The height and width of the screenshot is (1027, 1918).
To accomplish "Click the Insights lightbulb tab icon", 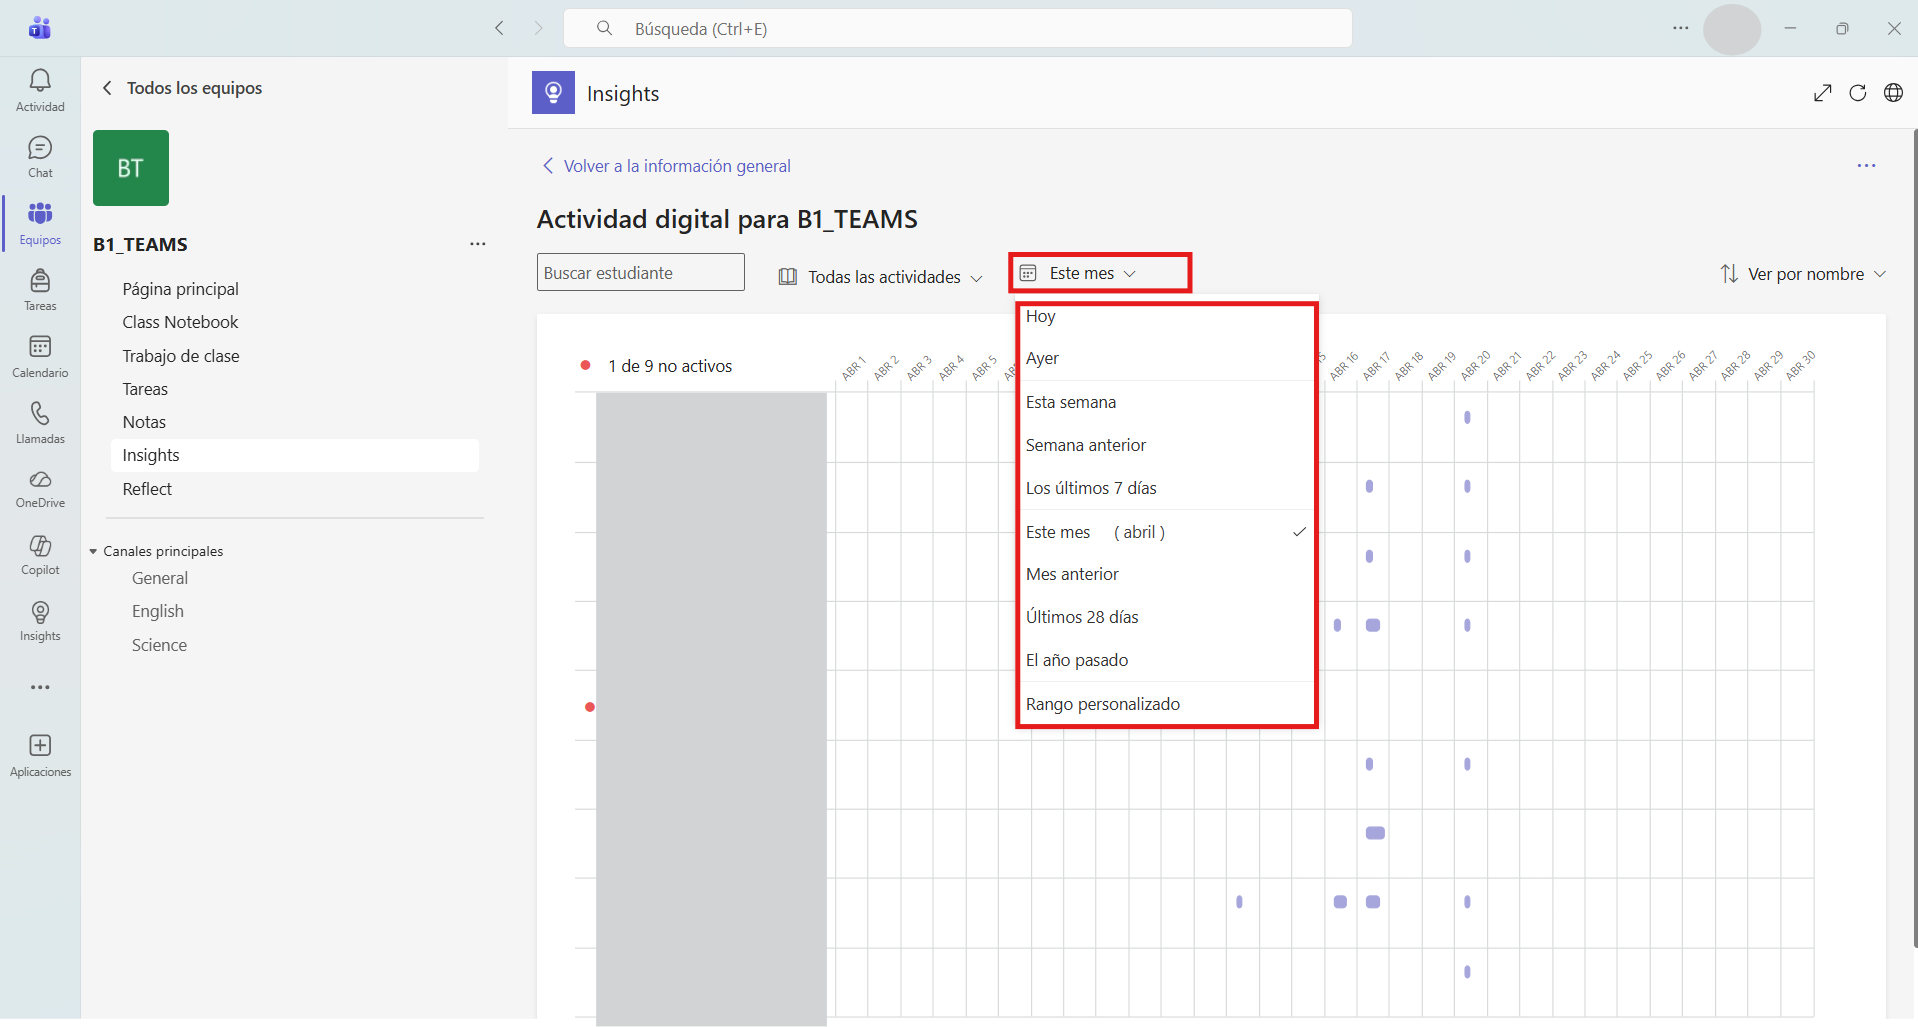I will tap(553, 93).
